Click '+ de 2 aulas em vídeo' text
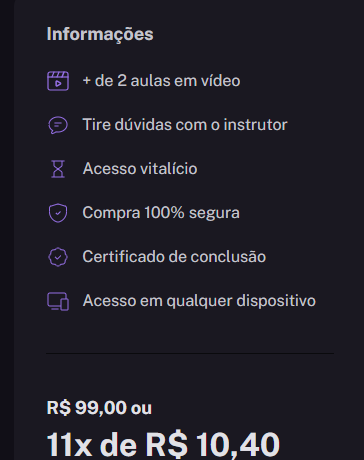364x460 pixels. 161,81
